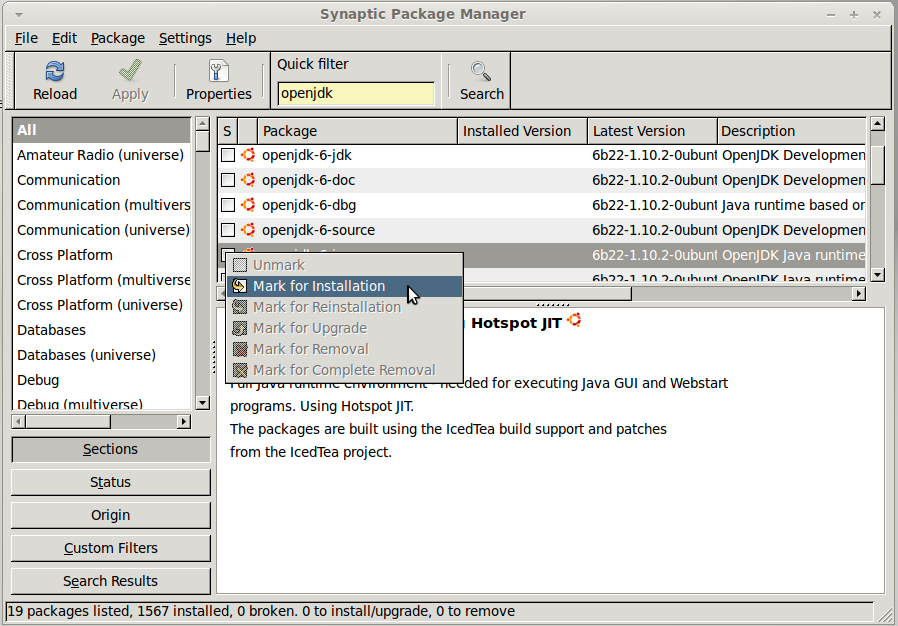Show the Origin filter view
The height and width of the screenshot is (626, 898).
111,515
